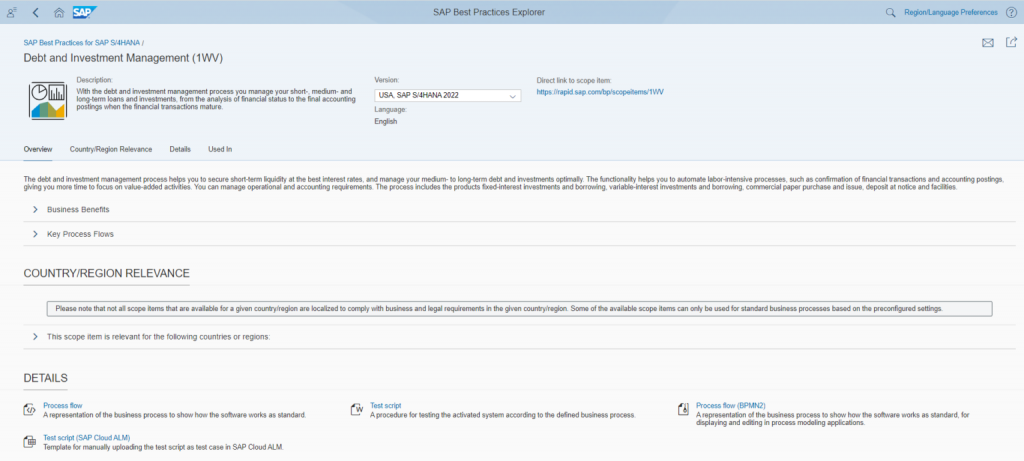Click the SAP Best Practices Explorer title
This screenshot has height=461, width=1024.
[x=489, y=12]
